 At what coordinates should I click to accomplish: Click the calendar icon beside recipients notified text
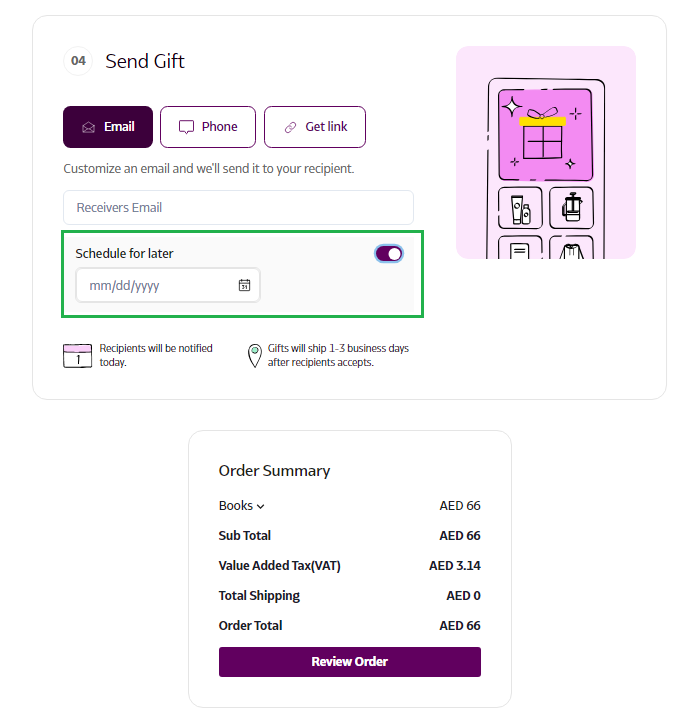77,355
